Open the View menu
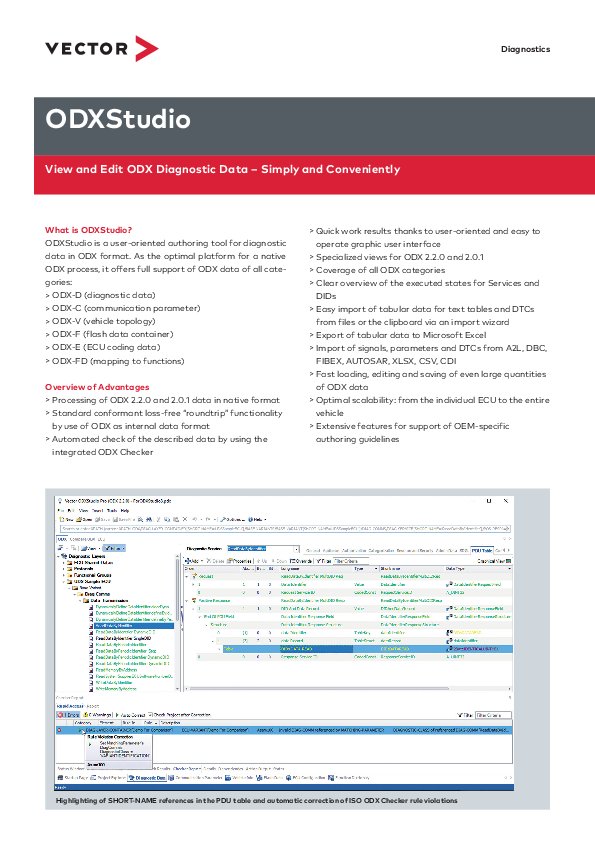595x842 pixels. 83,511
